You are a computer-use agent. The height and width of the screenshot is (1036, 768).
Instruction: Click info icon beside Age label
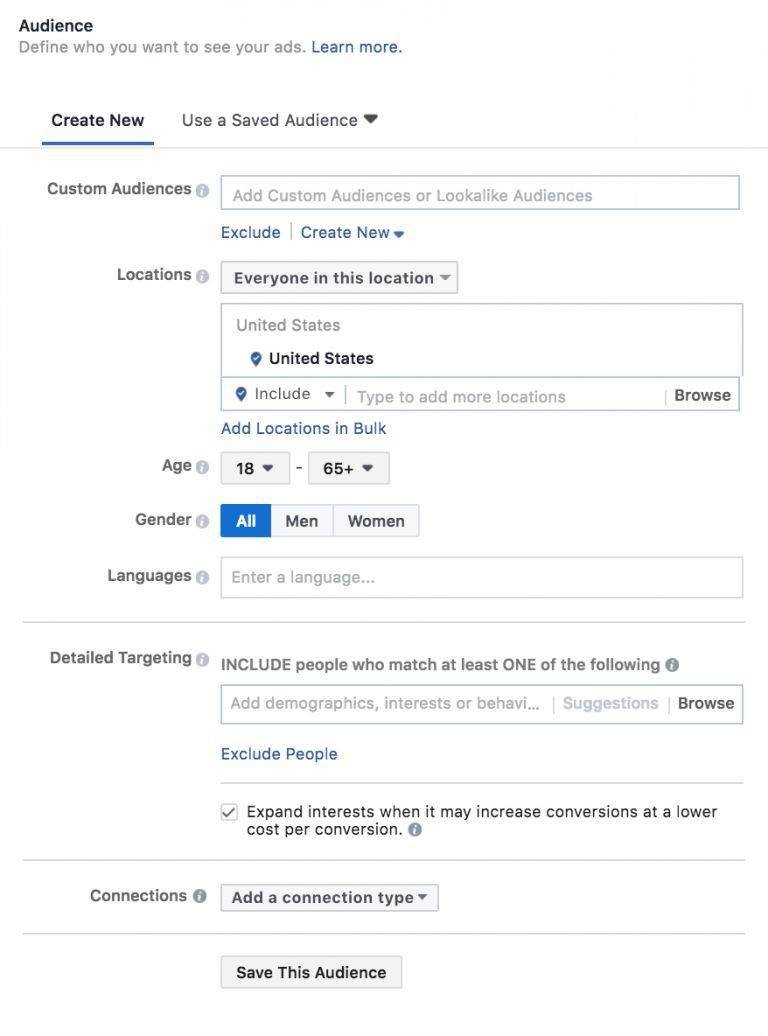click(x=202, y=467)
